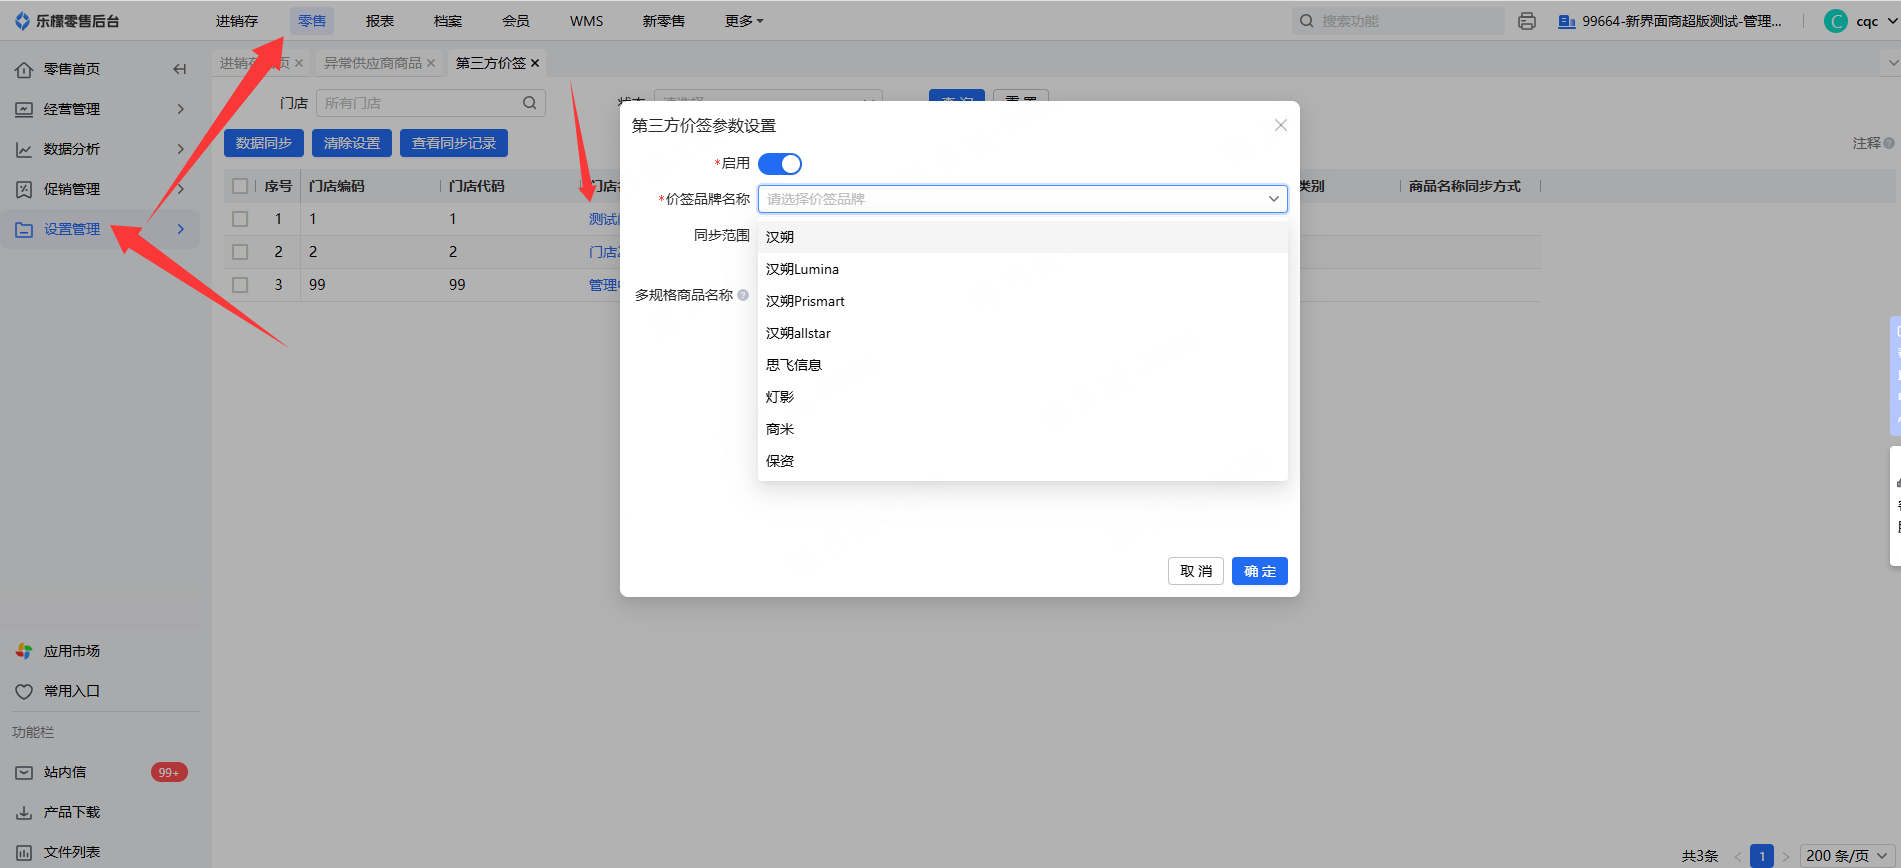Open the 档案 top menu
The image size is (1901, 868).
click(x=448, y=21)
